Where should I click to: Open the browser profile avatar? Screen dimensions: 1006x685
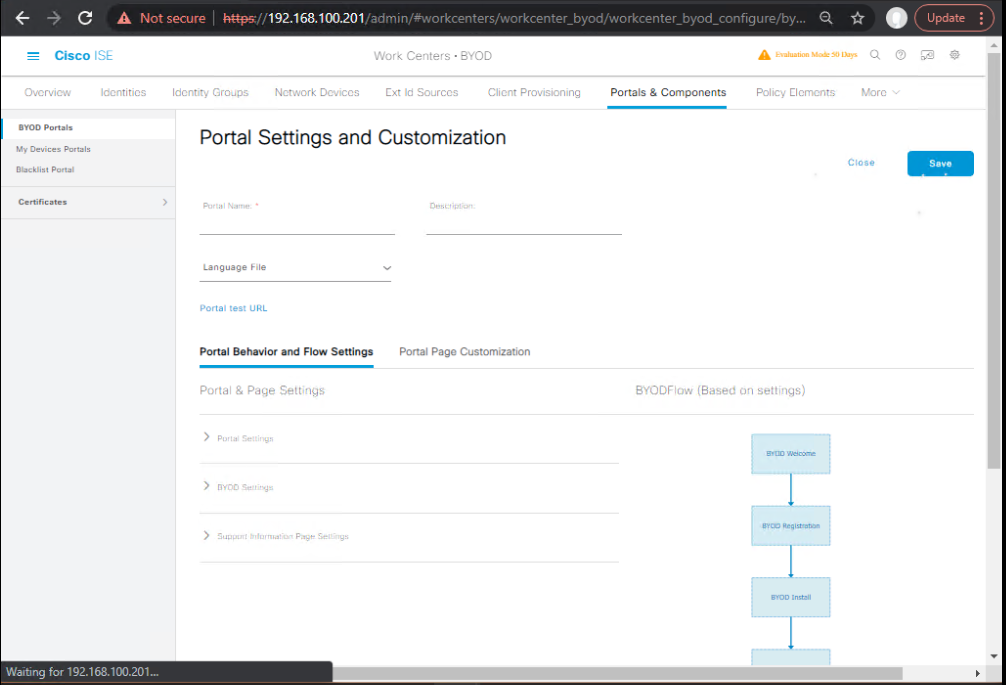(896, 18)
